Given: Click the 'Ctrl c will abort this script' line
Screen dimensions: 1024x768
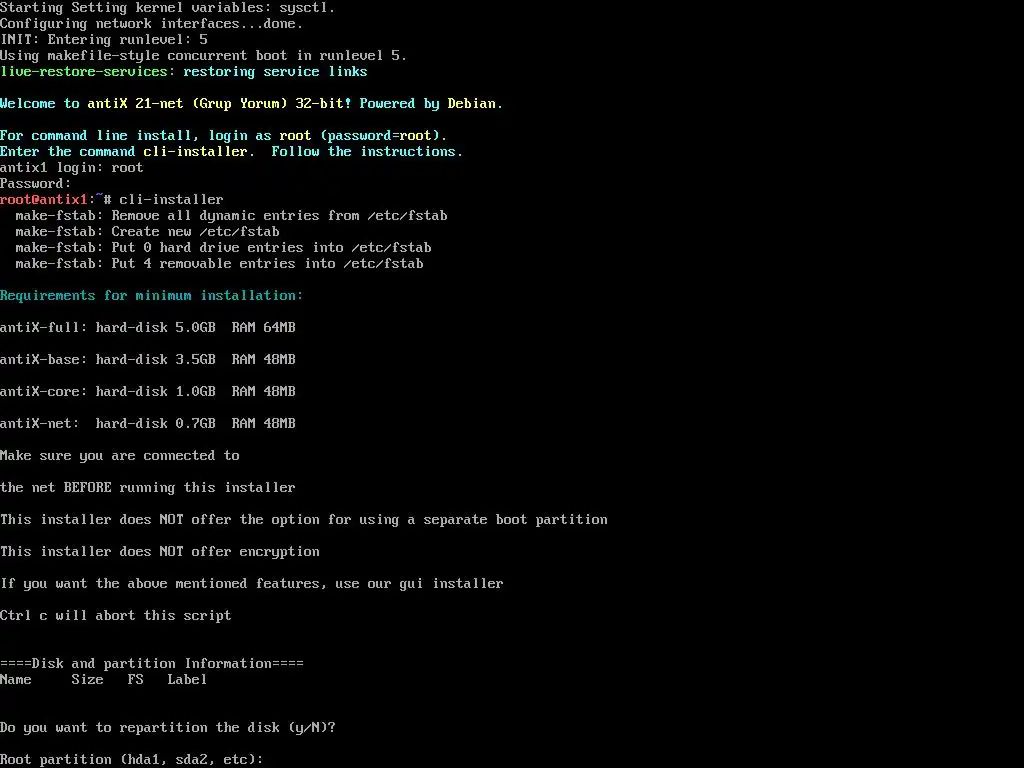Looking at the screenshot, I should (x=116, y=615).
